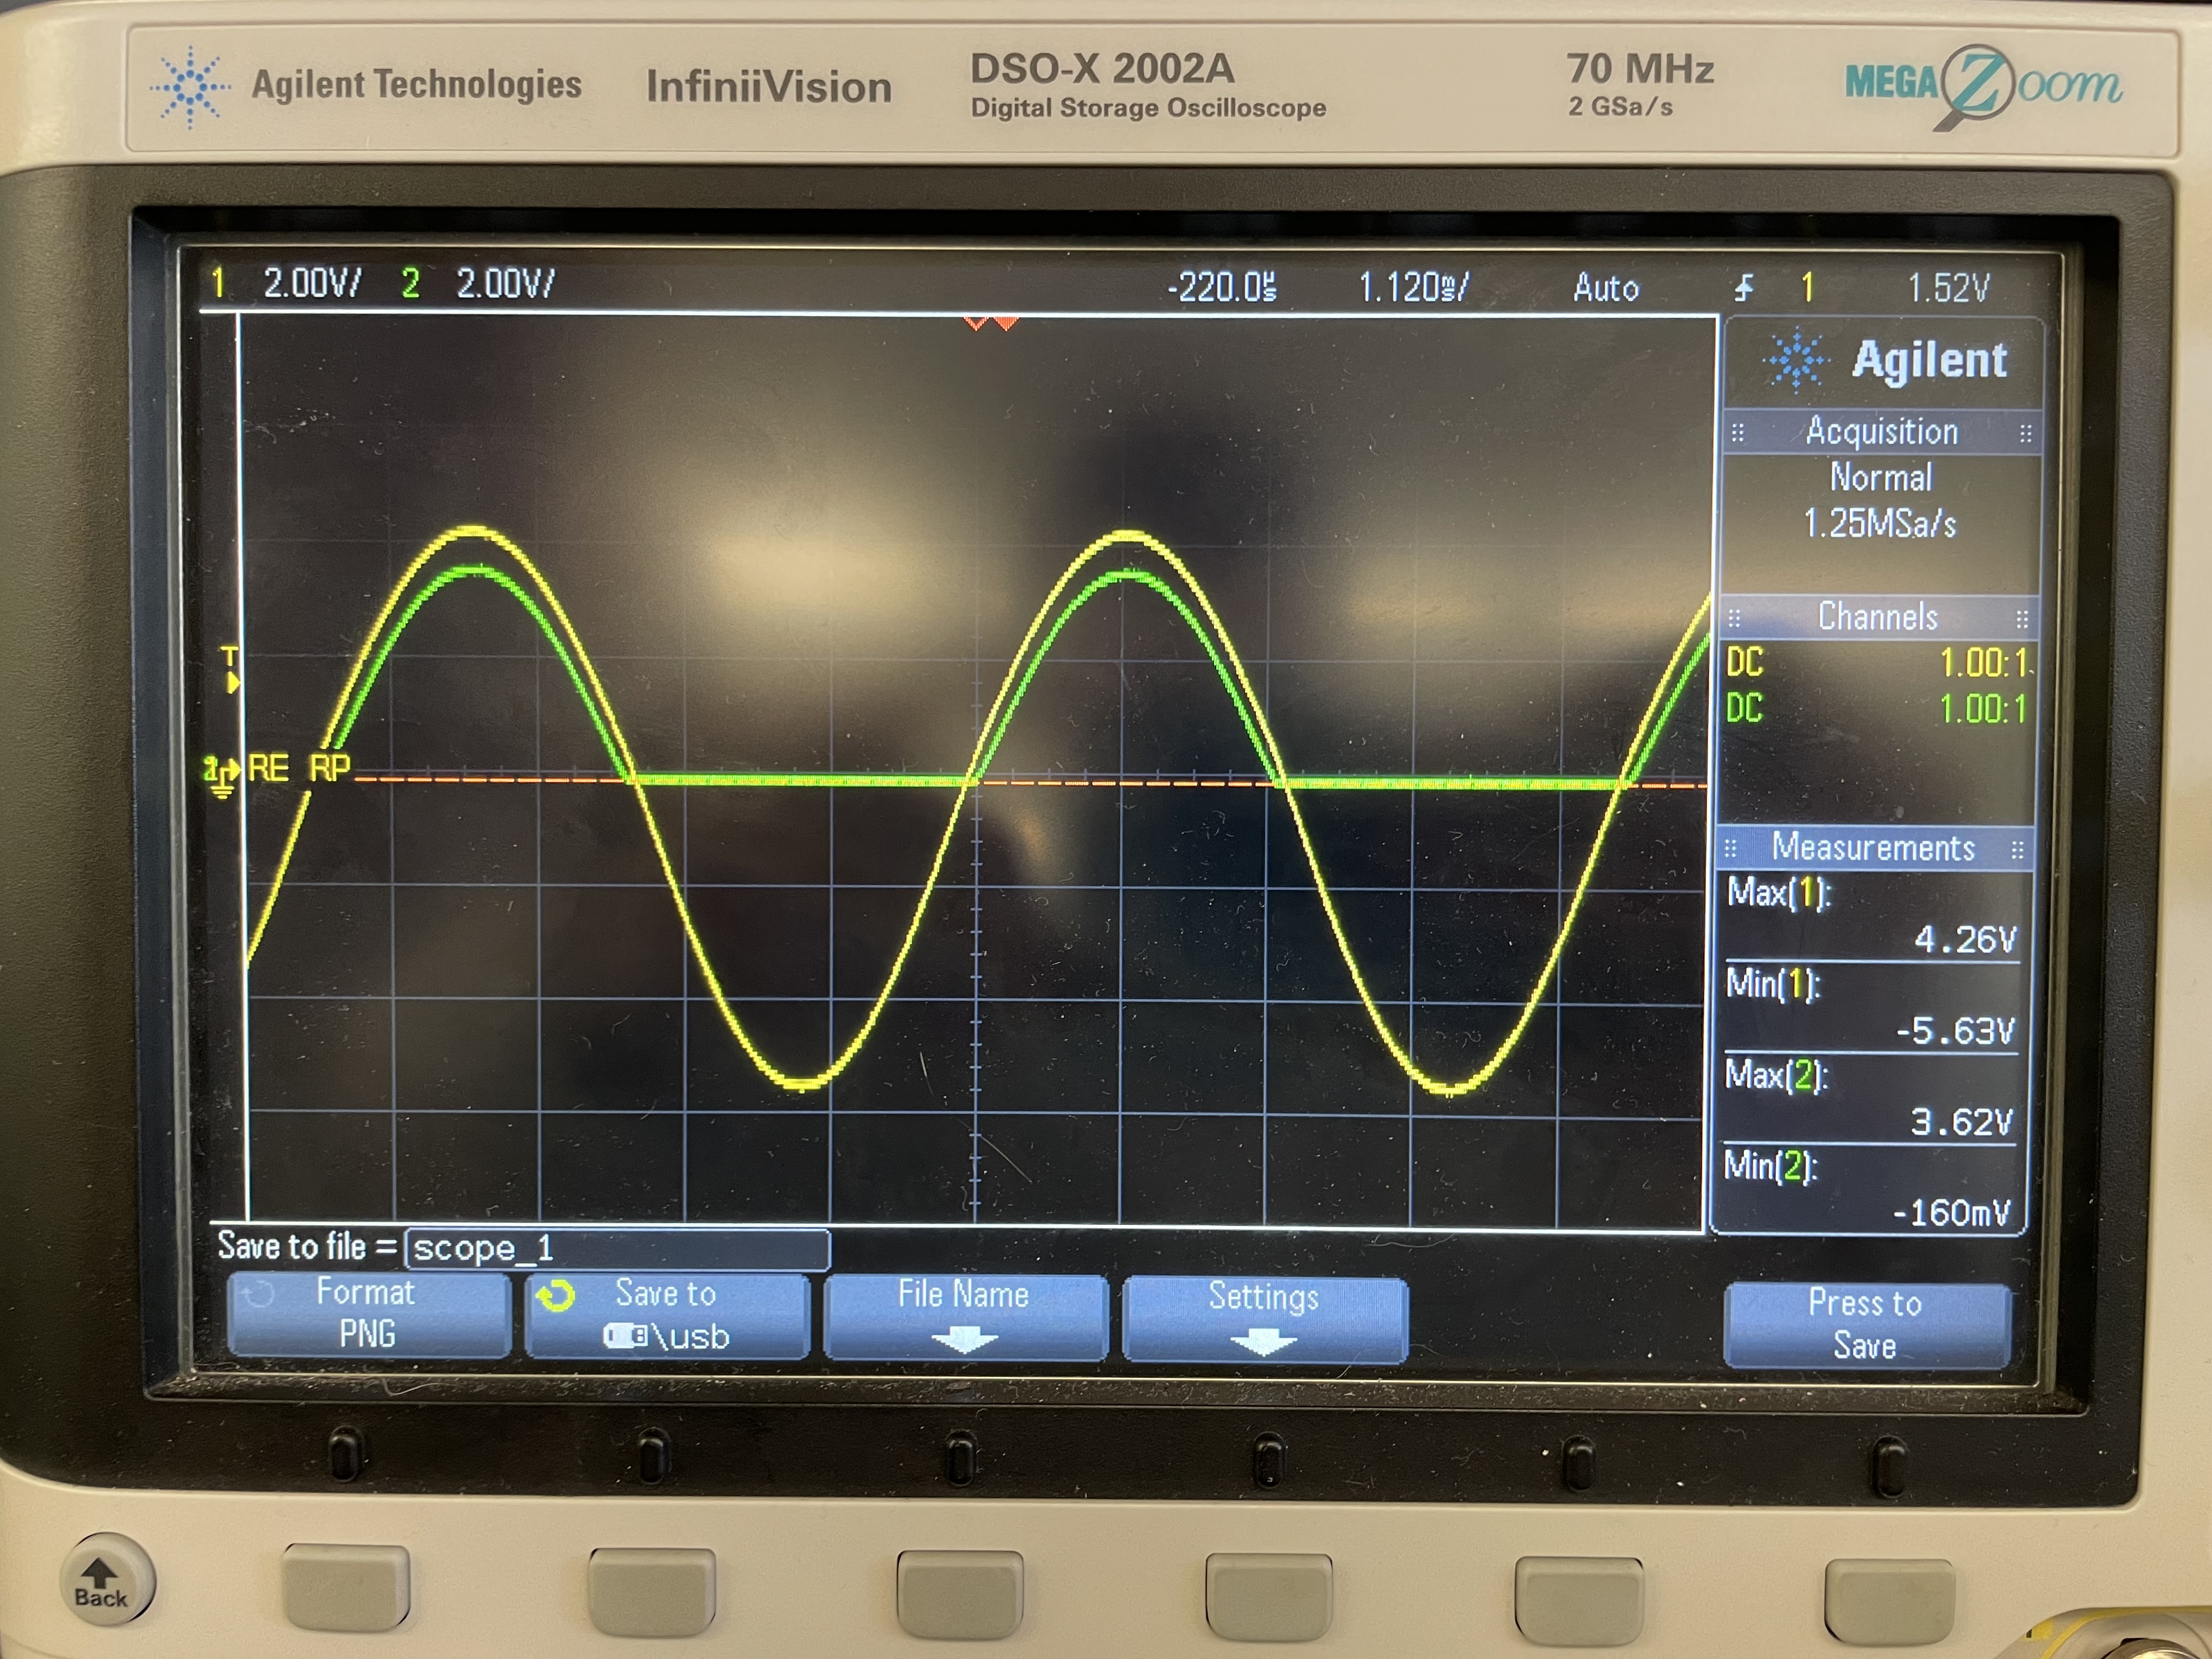Screen dimensions: 2212x1659
Task: Open the File Name softkey menu
Action: (x=965, y=1317)
